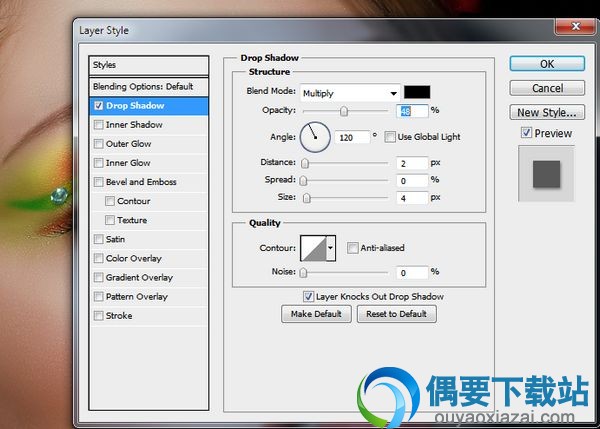Enable the Stroke checkbox
This screenshot has height=429, width=600.
pyautogui.click(x=99, y=316)
